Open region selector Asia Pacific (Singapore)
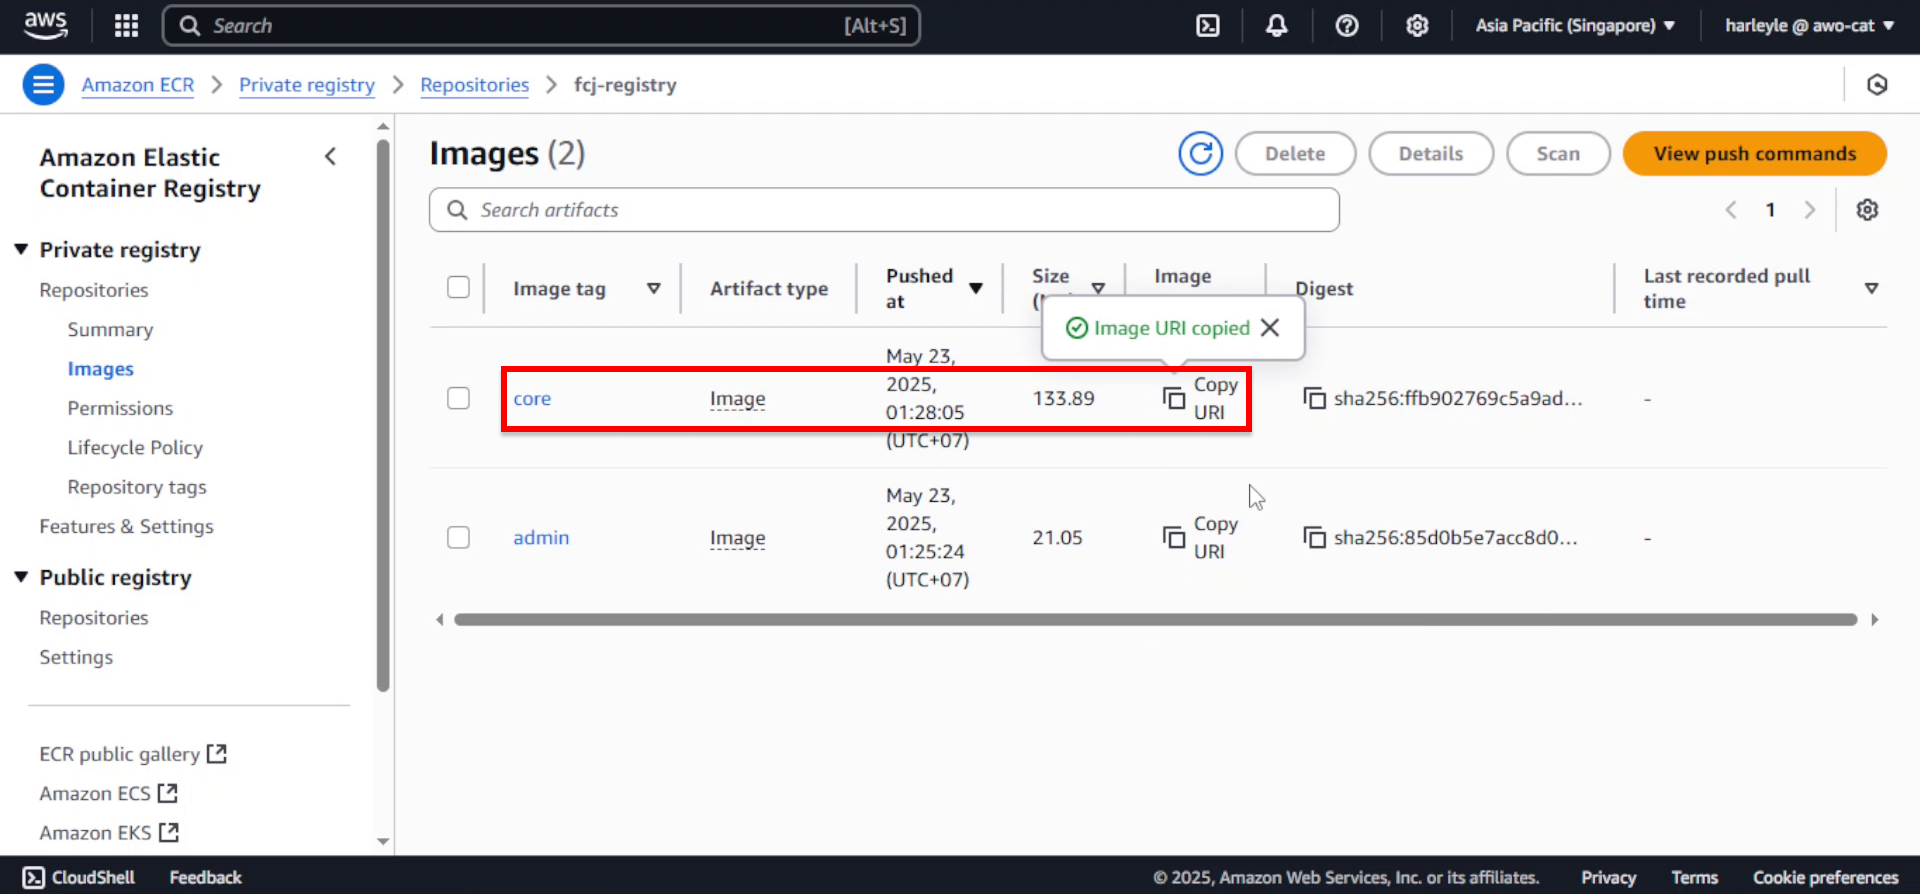Image resolution: width=1920 pixels, height=894 pixels. (x=1575, y=25)
